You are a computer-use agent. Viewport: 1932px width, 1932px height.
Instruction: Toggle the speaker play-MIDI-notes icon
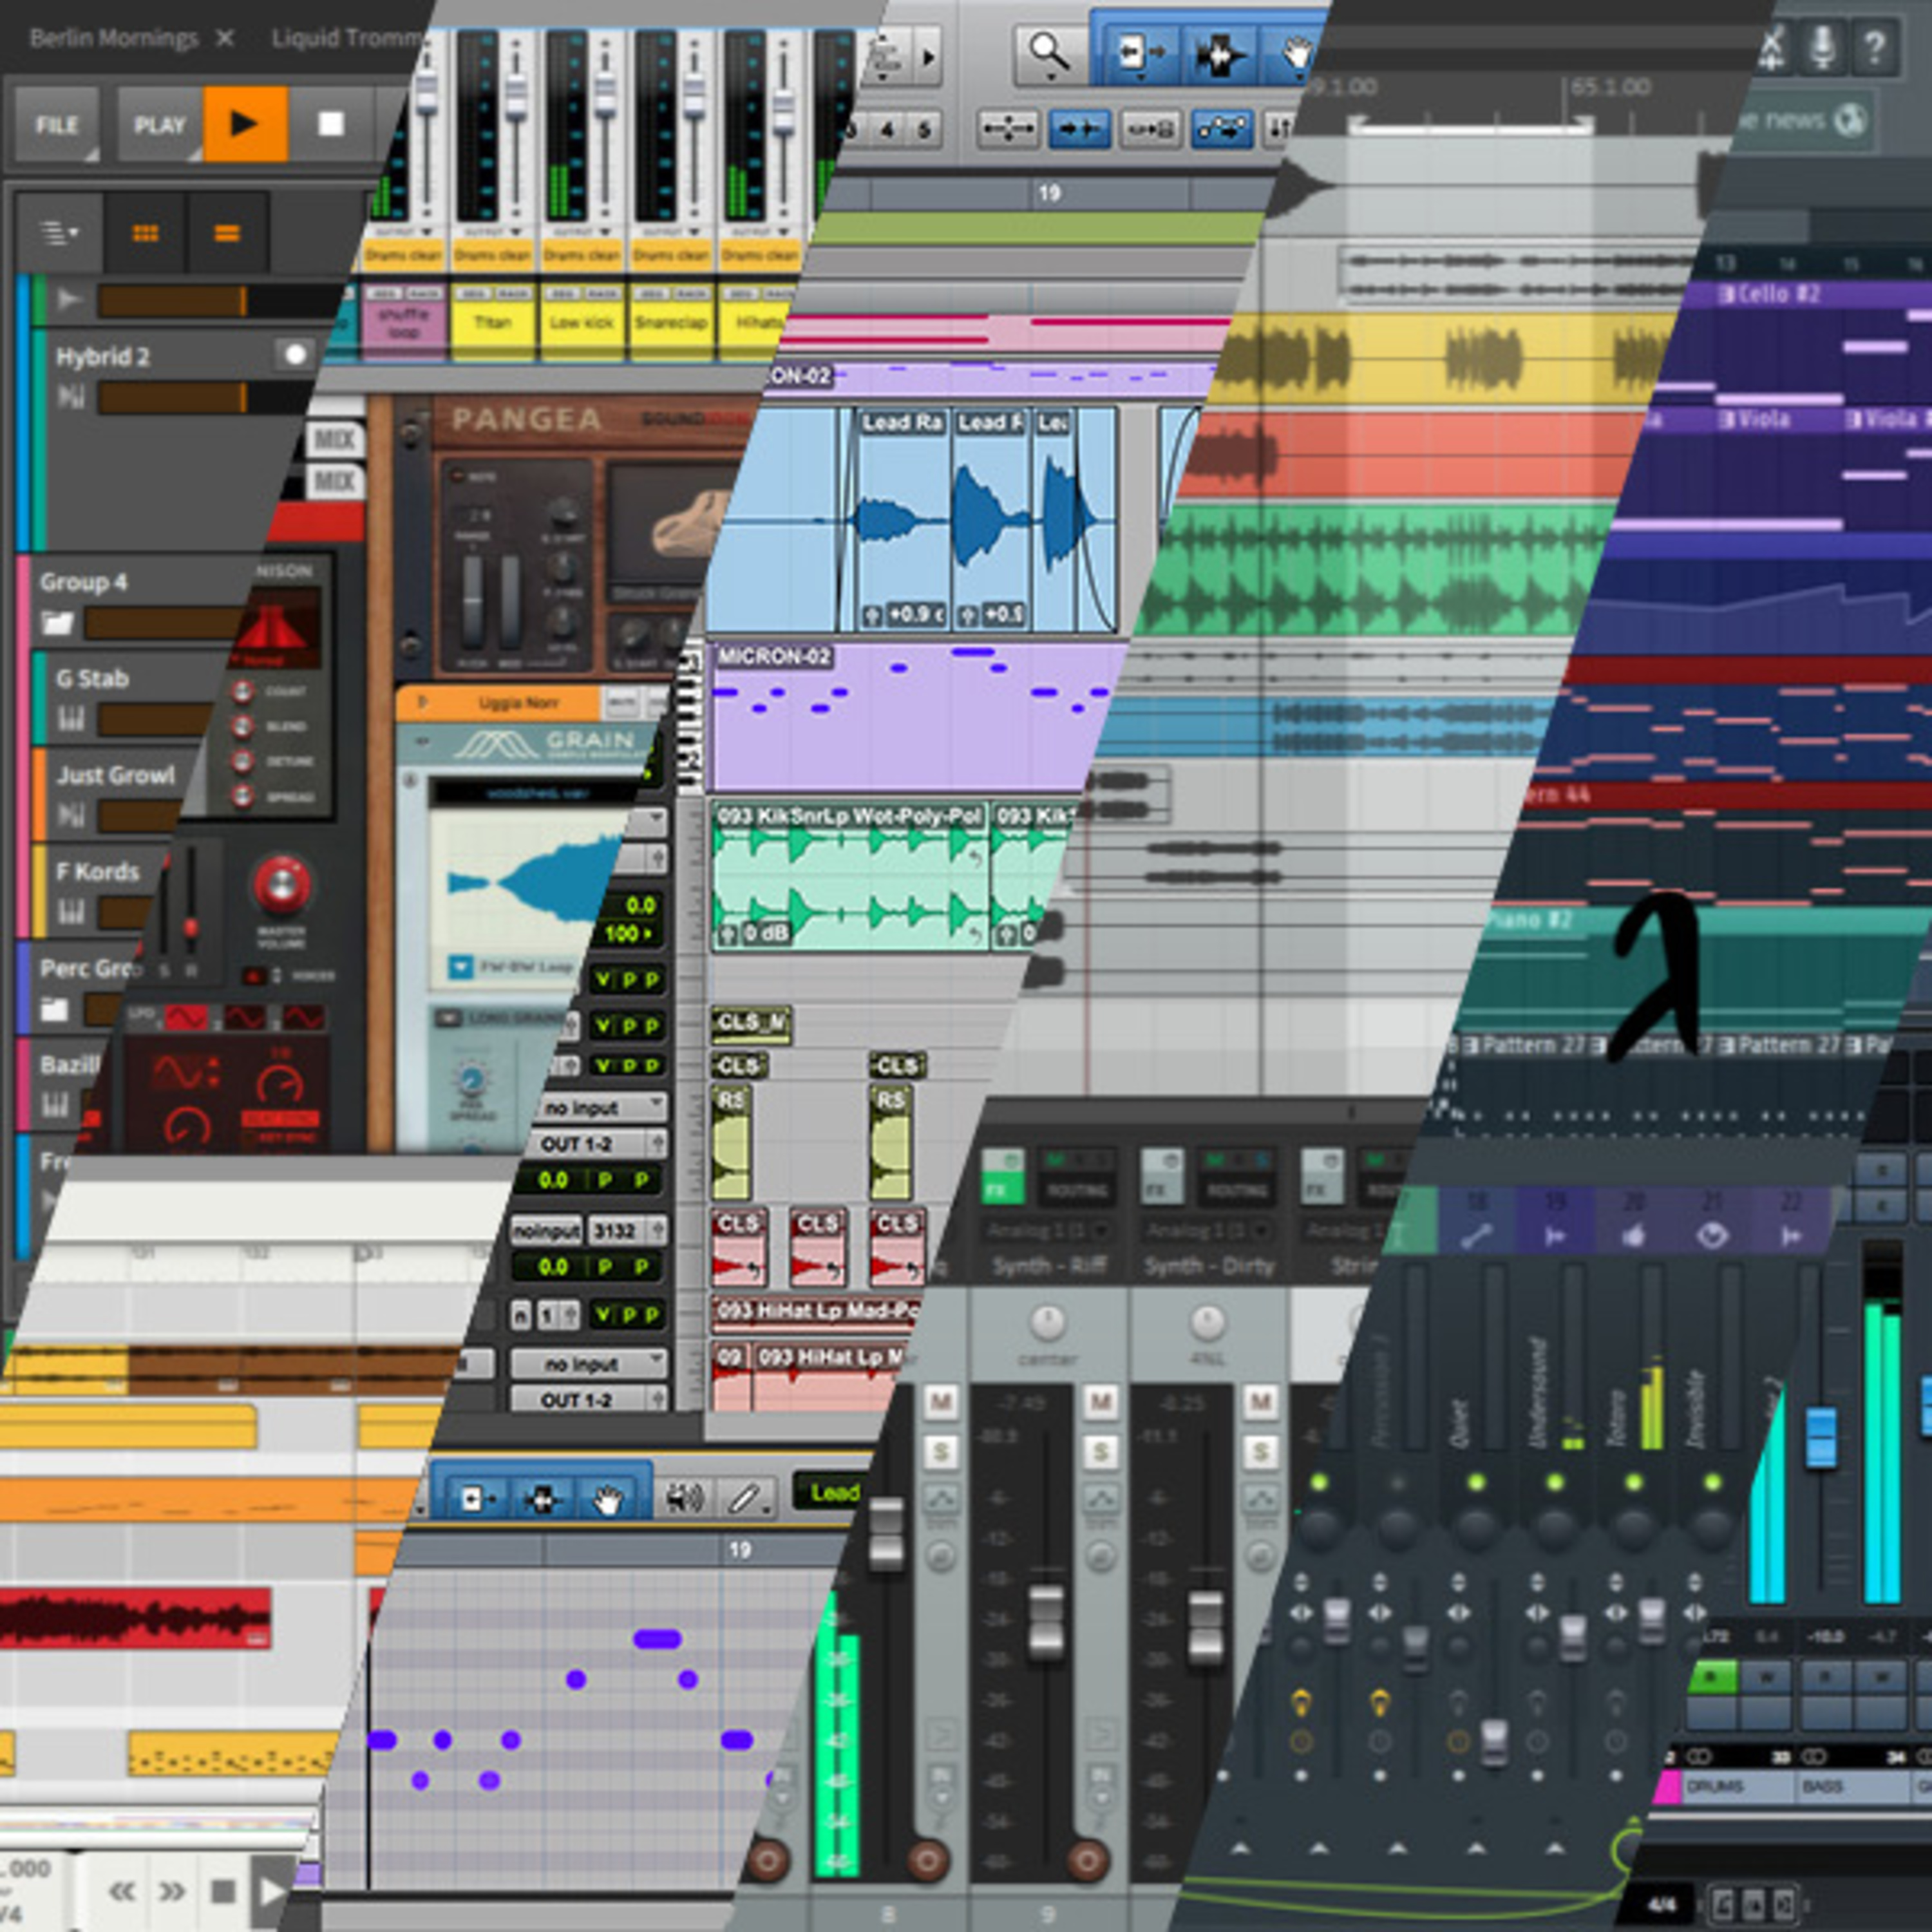tap(685, 1497)
